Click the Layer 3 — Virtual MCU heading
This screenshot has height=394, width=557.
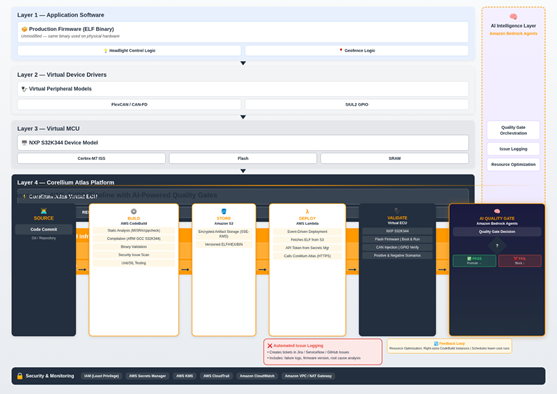click(x=48, y=129)
